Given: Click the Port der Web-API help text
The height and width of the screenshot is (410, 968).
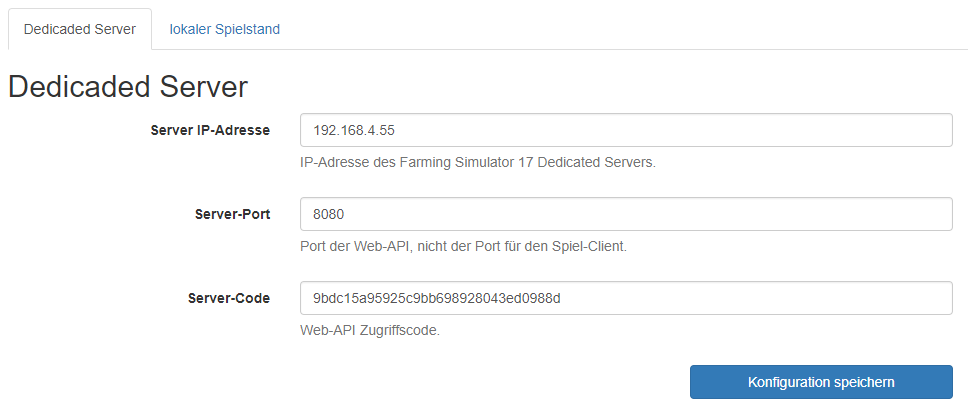Looking at the screenshot, I should coord(464,246).
